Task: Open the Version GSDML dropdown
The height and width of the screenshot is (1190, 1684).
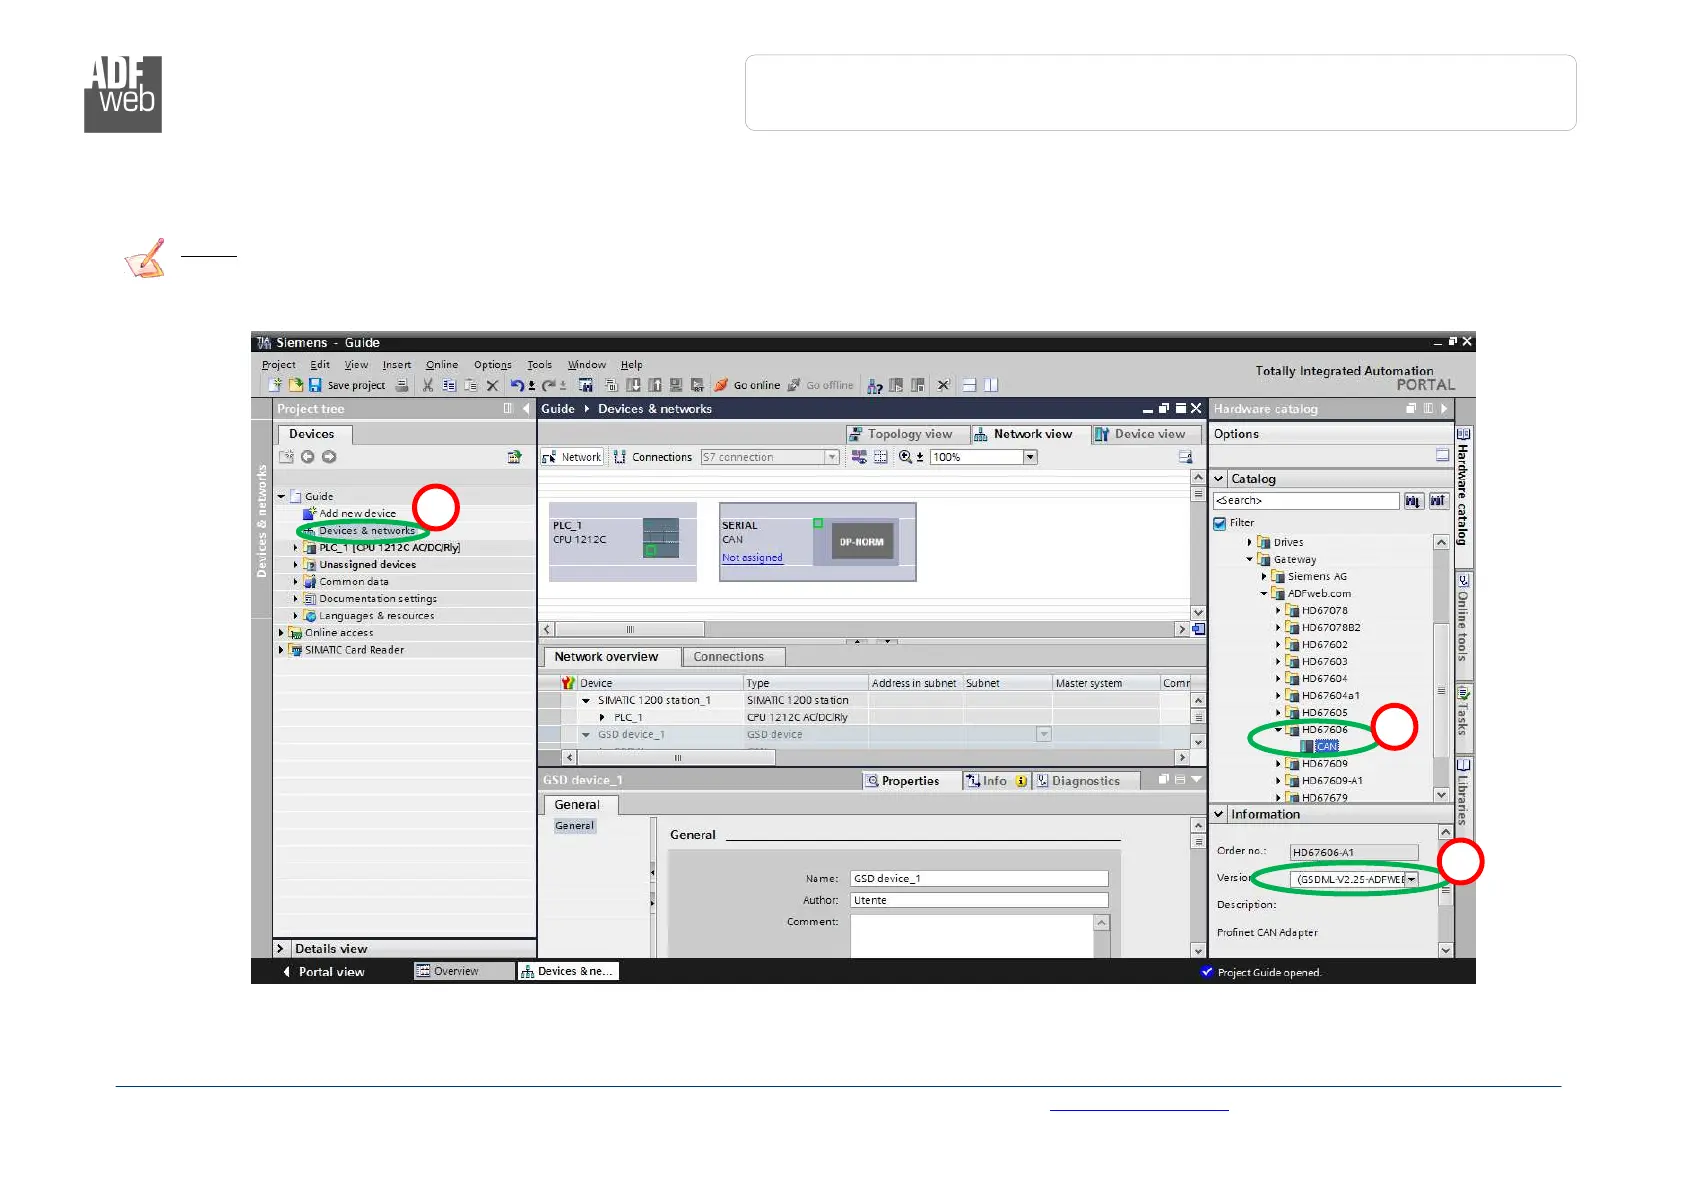Action: [x=1412, y=880]
